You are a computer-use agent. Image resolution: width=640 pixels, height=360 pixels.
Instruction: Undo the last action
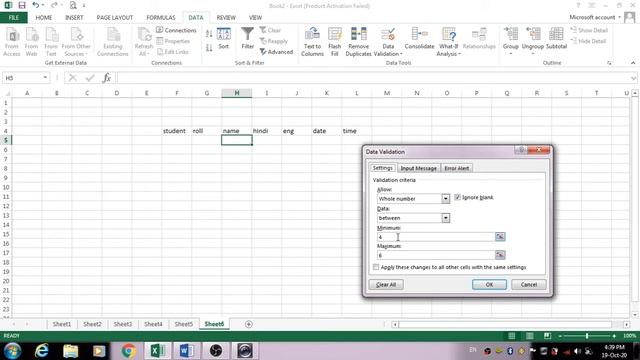pos(36,5)
